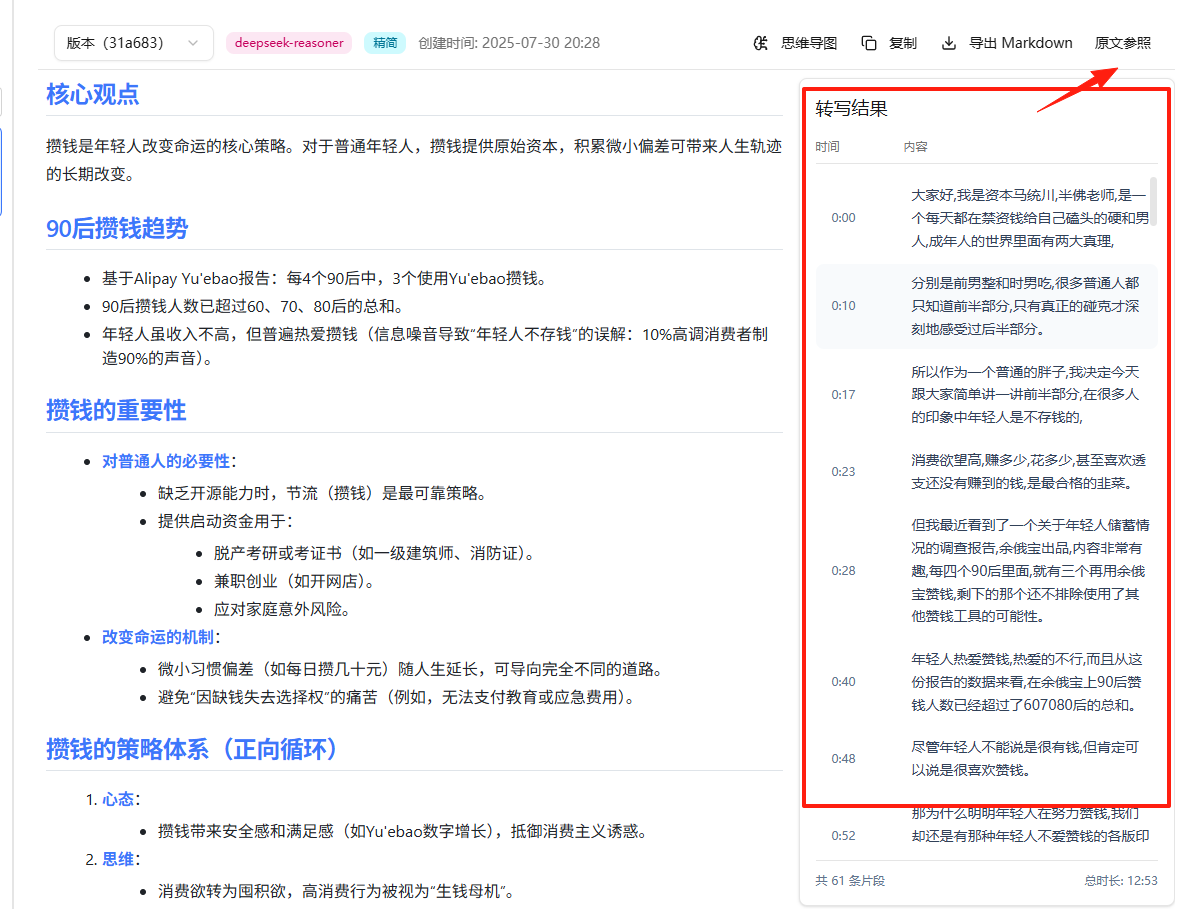Jump to transcript timestamp 0:17
The width and height of the screenshot is (1194, 909).
pyautogui.click(x=843, y=394)
